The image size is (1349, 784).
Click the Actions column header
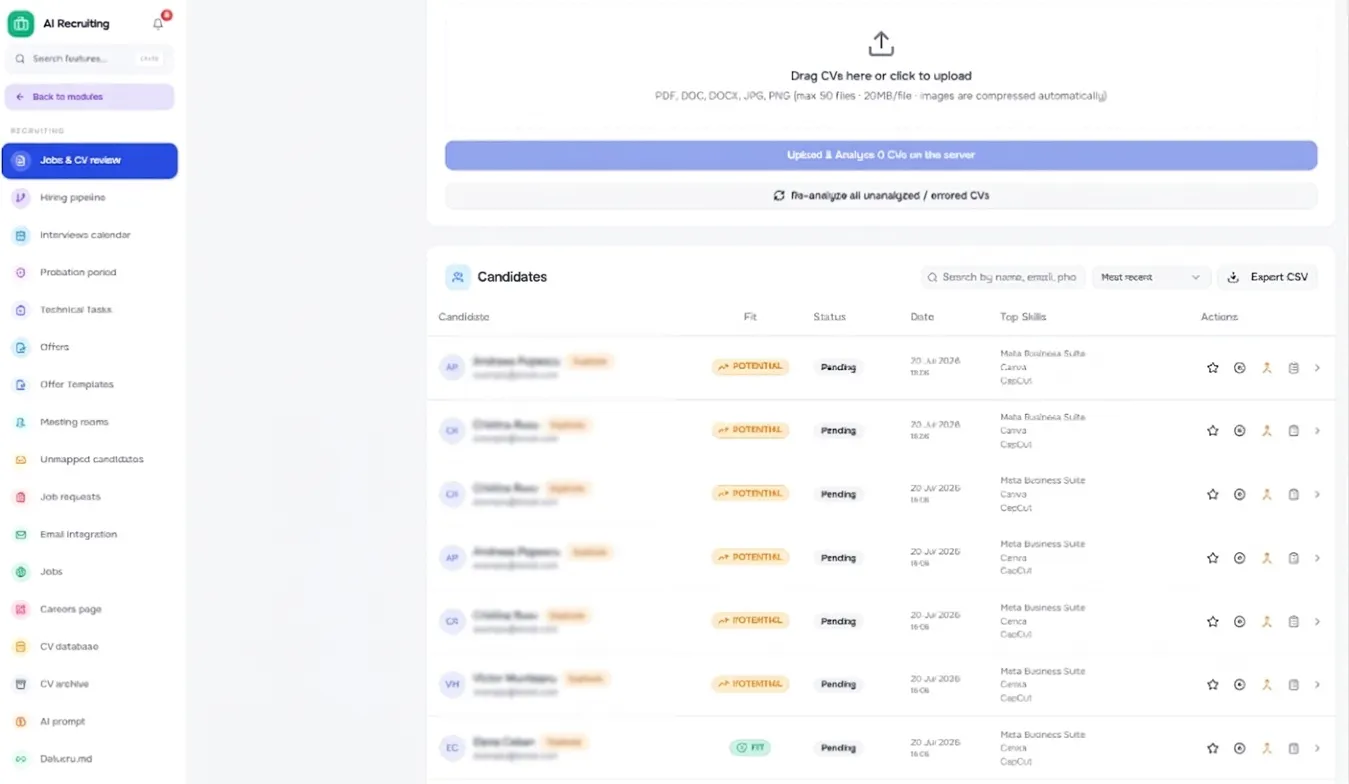tap(1219, 317)
